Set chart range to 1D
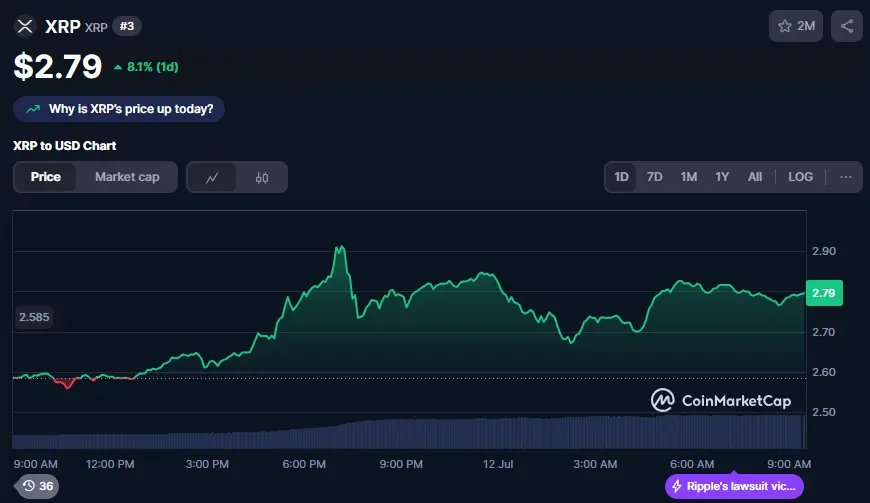This screenshot has width=870, height=503. [621, 177]
